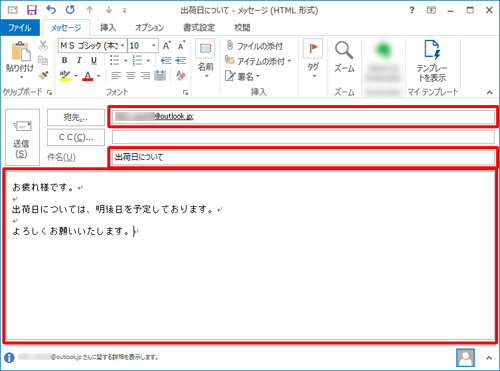Image resolution: width=500 pixels, height=371 pixels.
Task: Click the justify distribute icon
Action: pyautogui.click(x=160, y=76)
